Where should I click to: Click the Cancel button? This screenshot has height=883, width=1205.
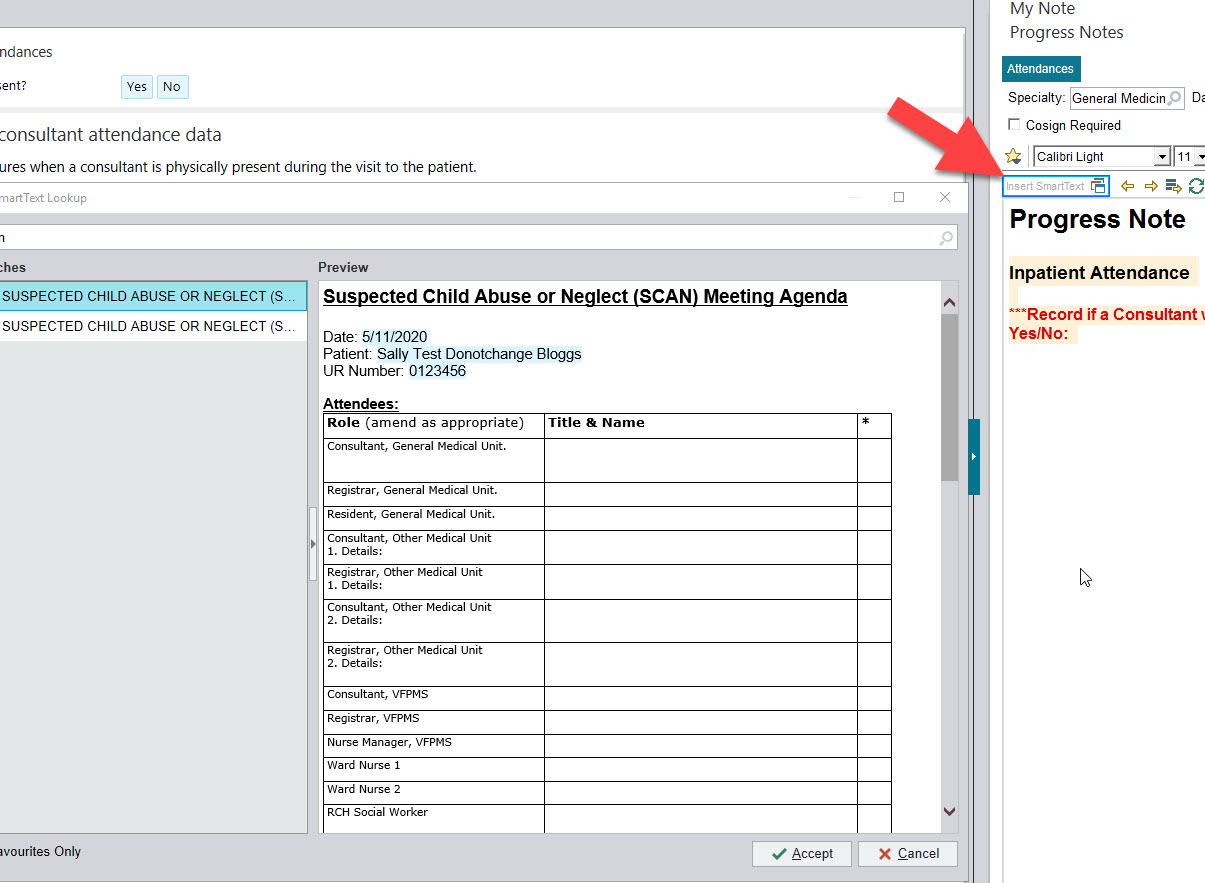pyautogui.click(x=907, y=853)
